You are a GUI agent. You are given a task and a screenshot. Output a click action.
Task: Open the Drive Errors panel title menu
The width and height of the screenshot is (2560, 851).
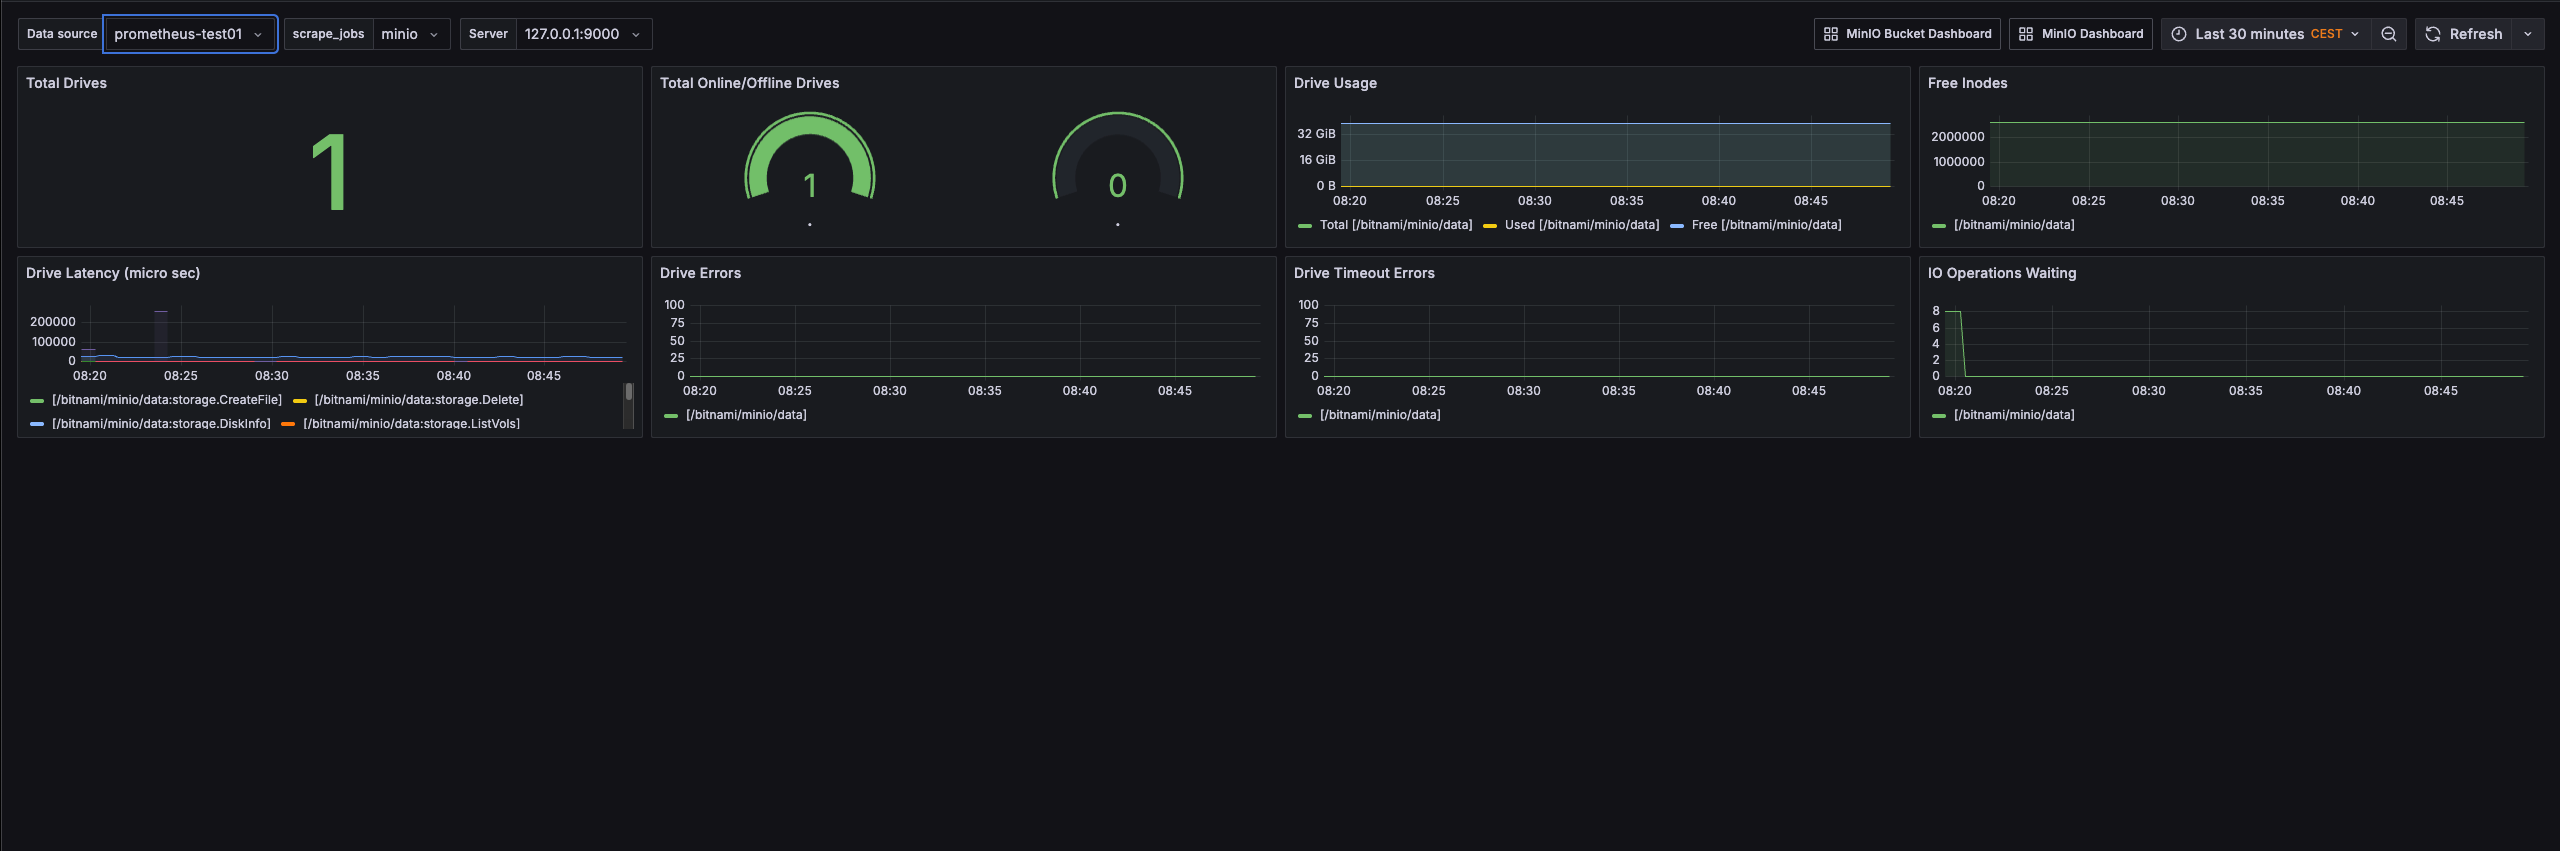(x=700, y=273)
